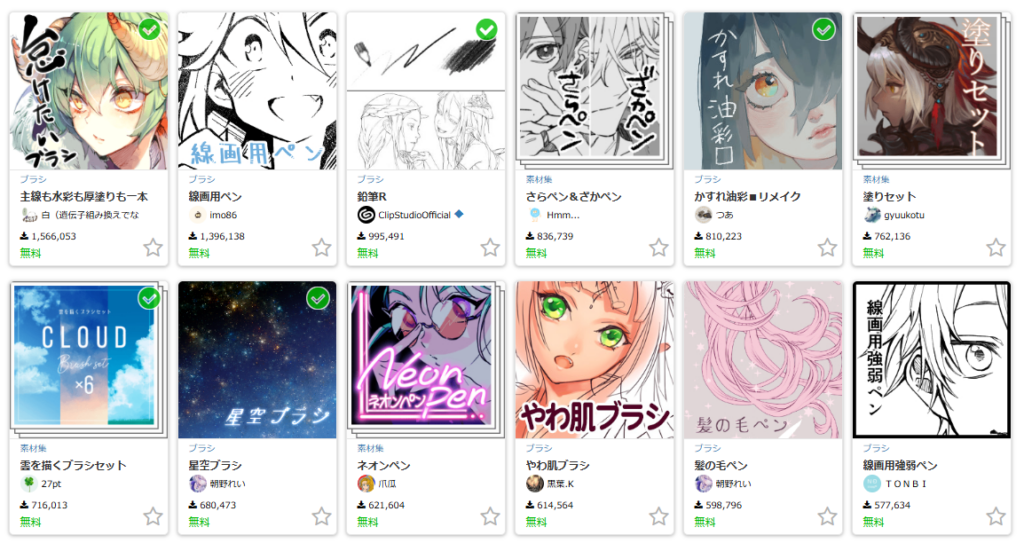
Task: Open the pink hair 髪の毛ペン thumbnail
Action: (x=763, y=360)
